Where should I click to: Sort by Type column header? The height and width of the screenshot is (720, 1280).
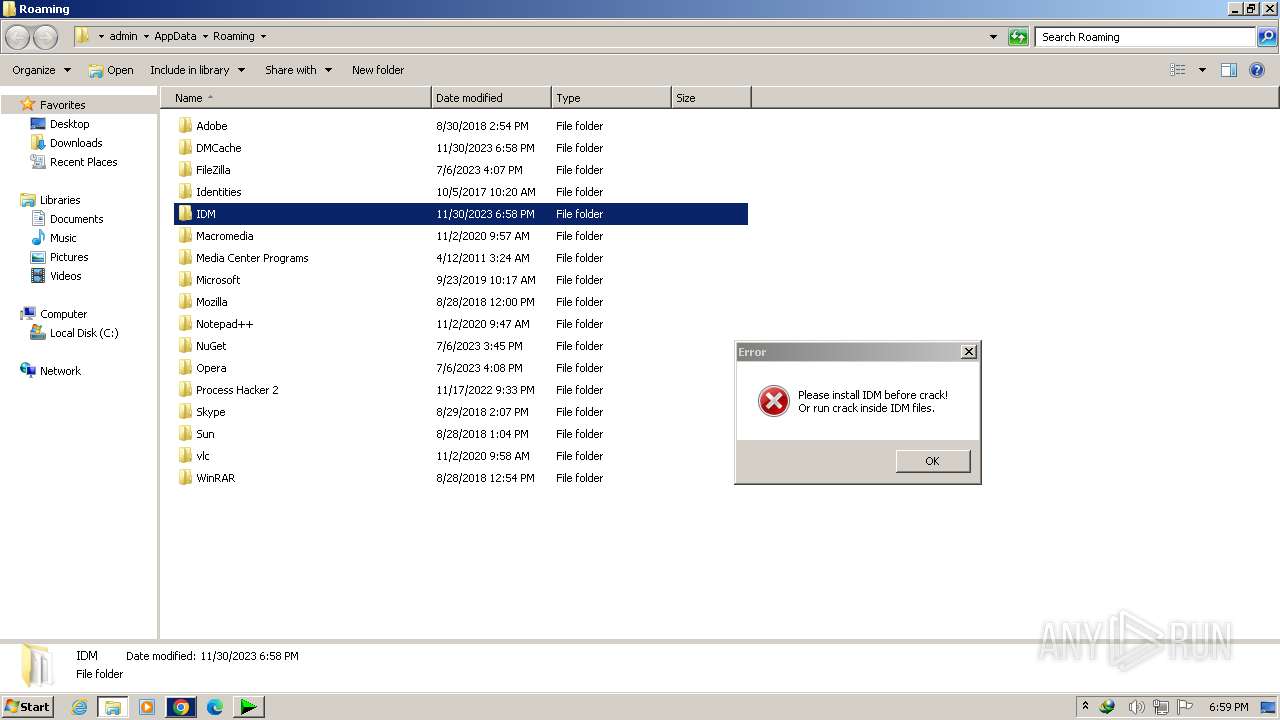tap(611, 98)
